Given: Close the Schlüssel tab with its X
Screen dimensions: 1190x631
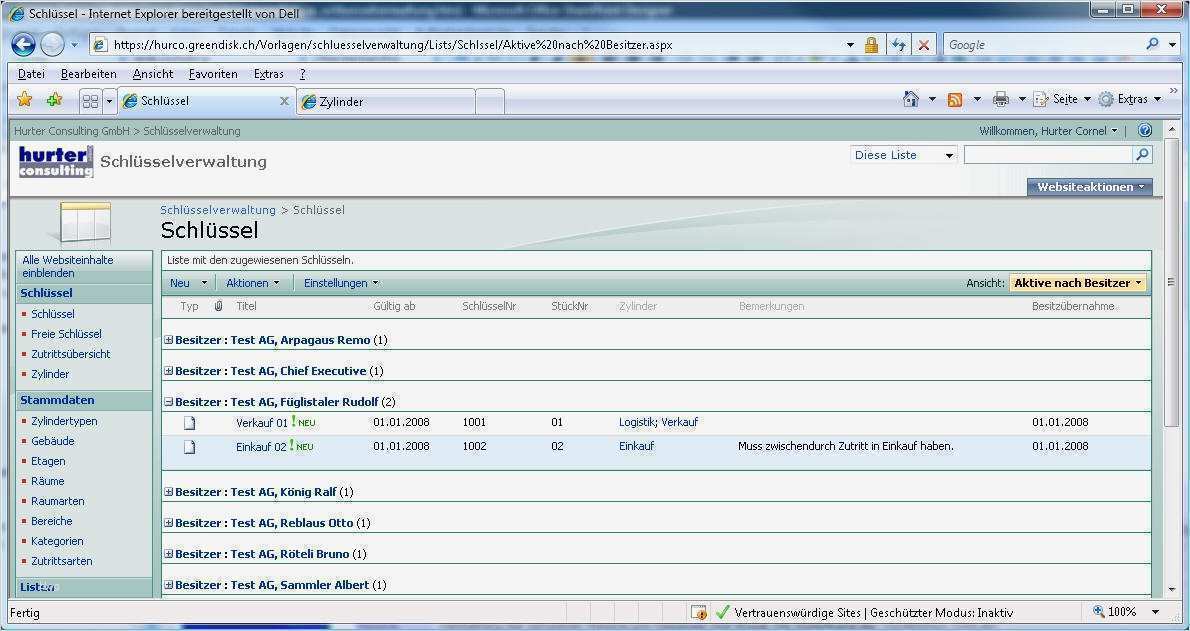Looking at the screenshot, I should click(285, 101).
